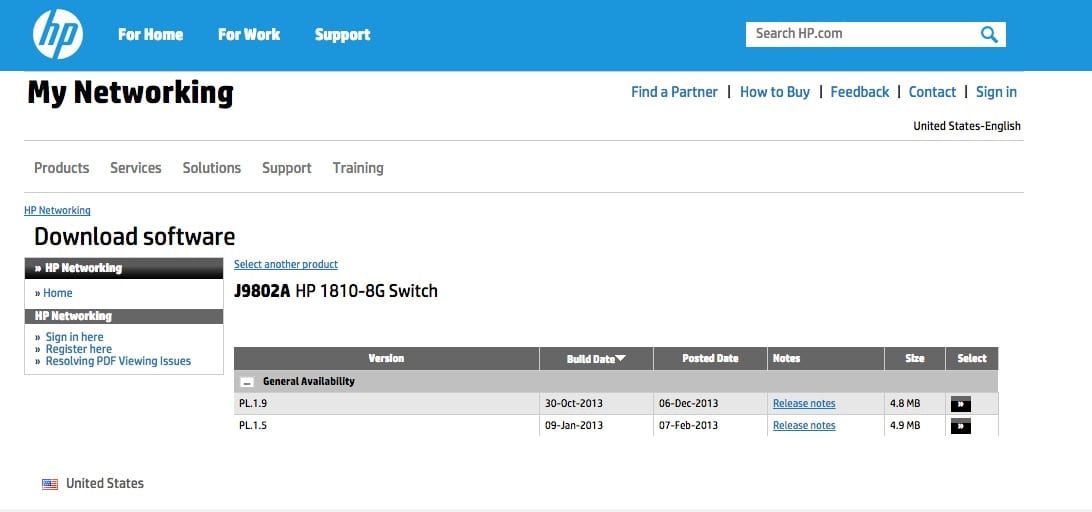Open the Contact link
Viewport: 1092px width, 512px height.
point(932,92)
